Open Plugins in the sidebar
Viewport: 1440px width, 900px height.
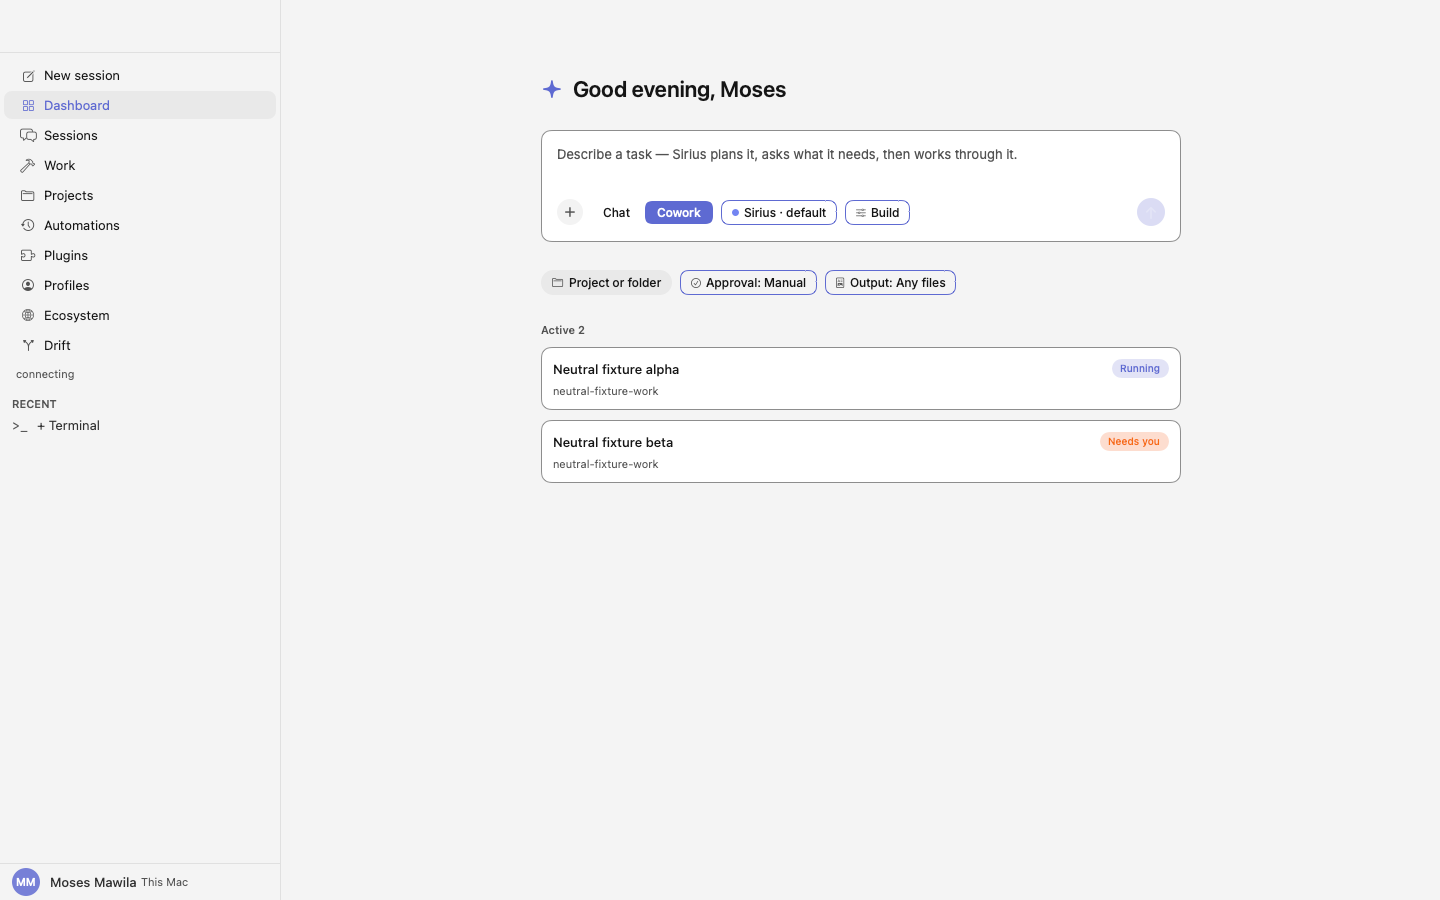(x=140, y=255)
